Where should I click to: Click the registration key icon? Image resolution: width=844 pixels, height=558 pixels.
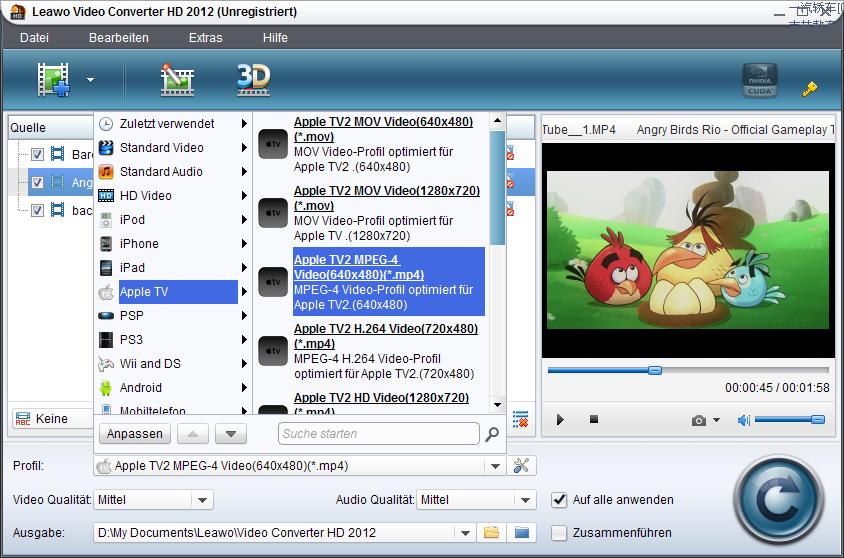pos(809,88)
